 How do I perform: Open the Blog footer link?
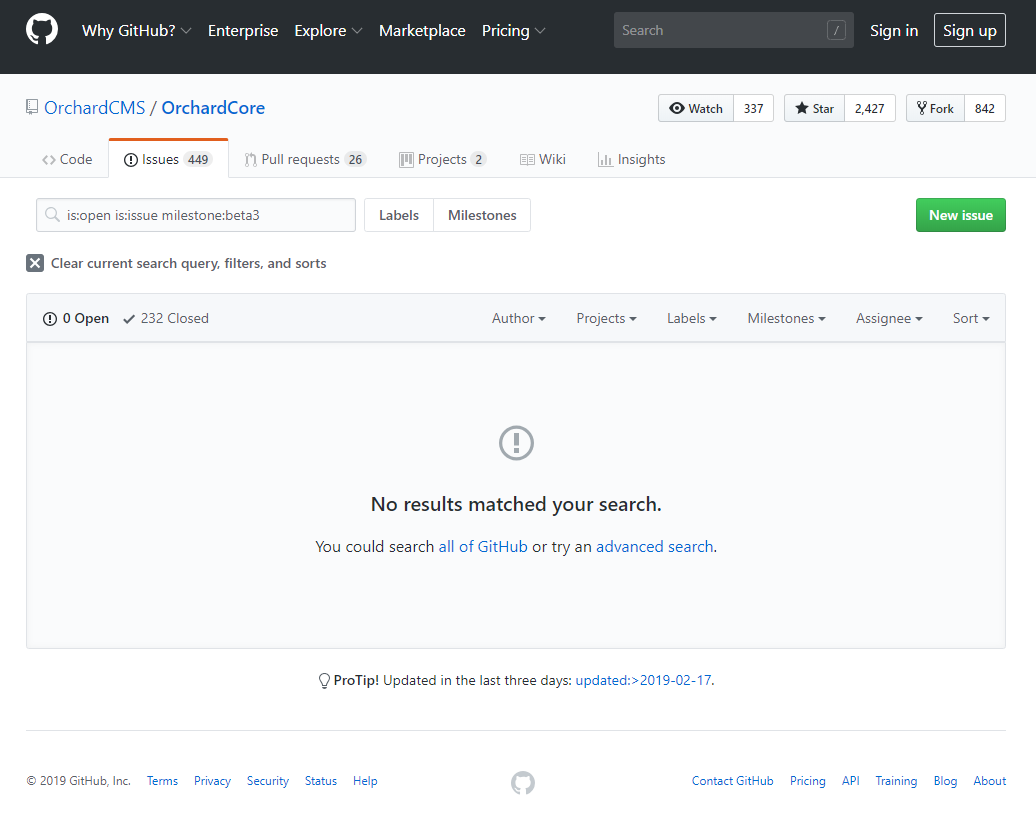point(945,781)
